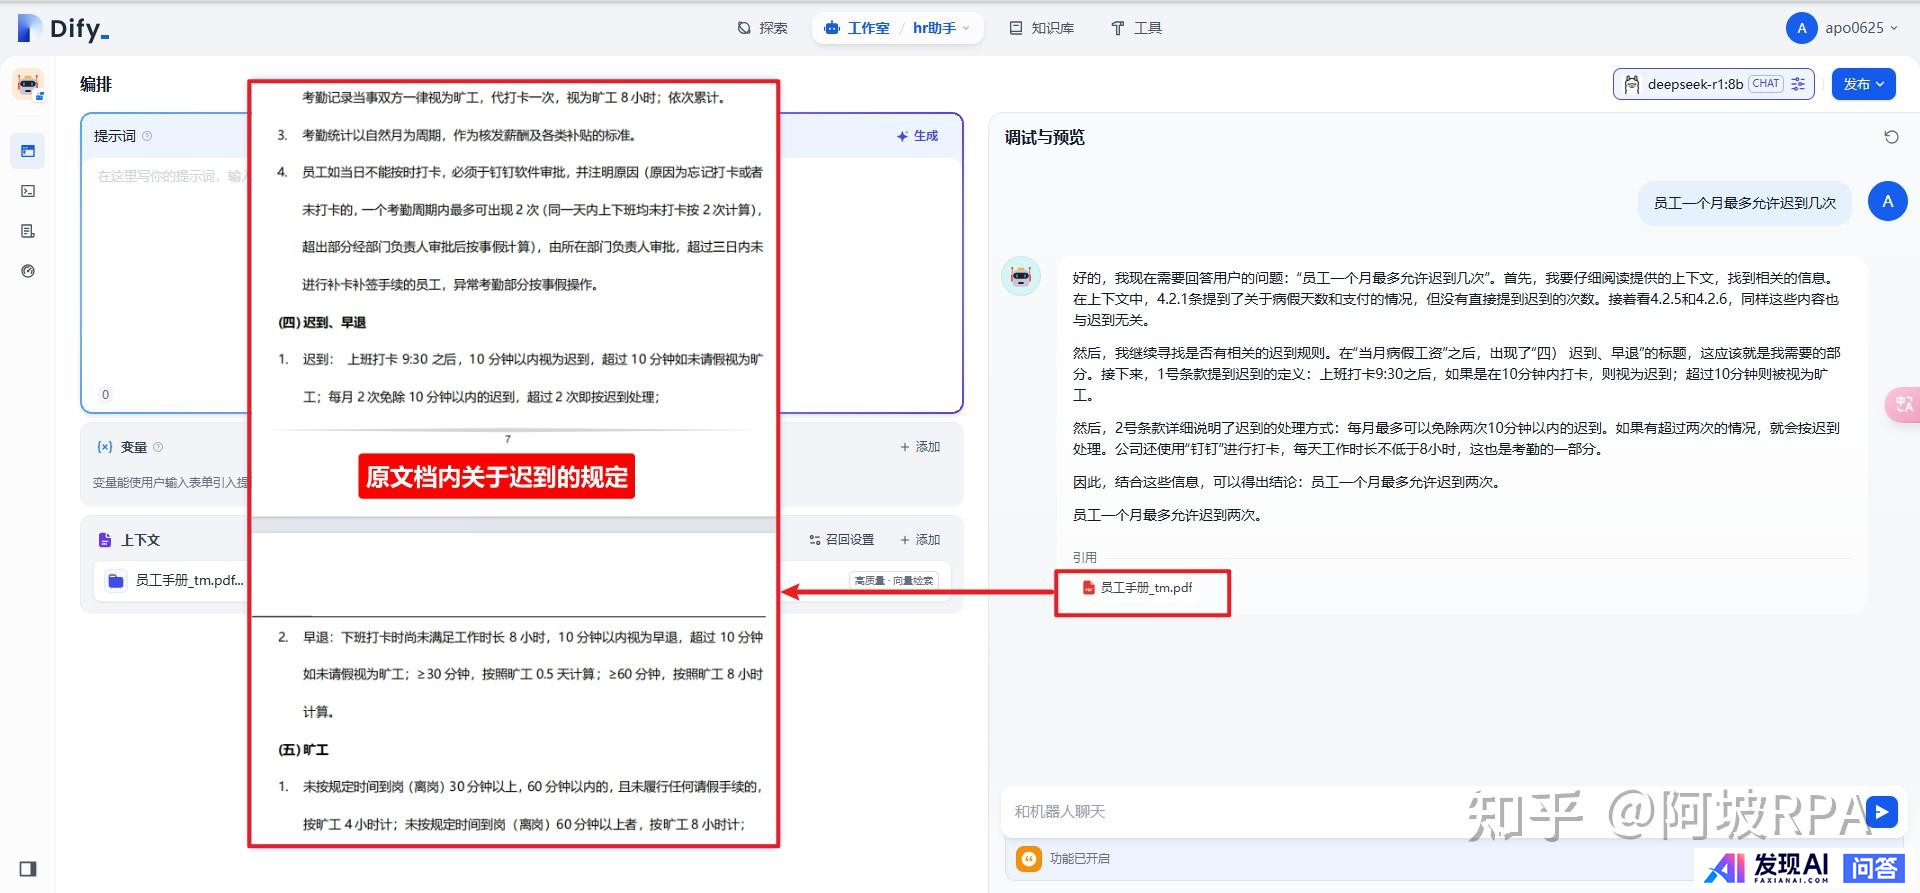This screenshot has width=1920, height=893.
Task: Click the 生成 prompt generate button
Action: click(x=917, y=136)
